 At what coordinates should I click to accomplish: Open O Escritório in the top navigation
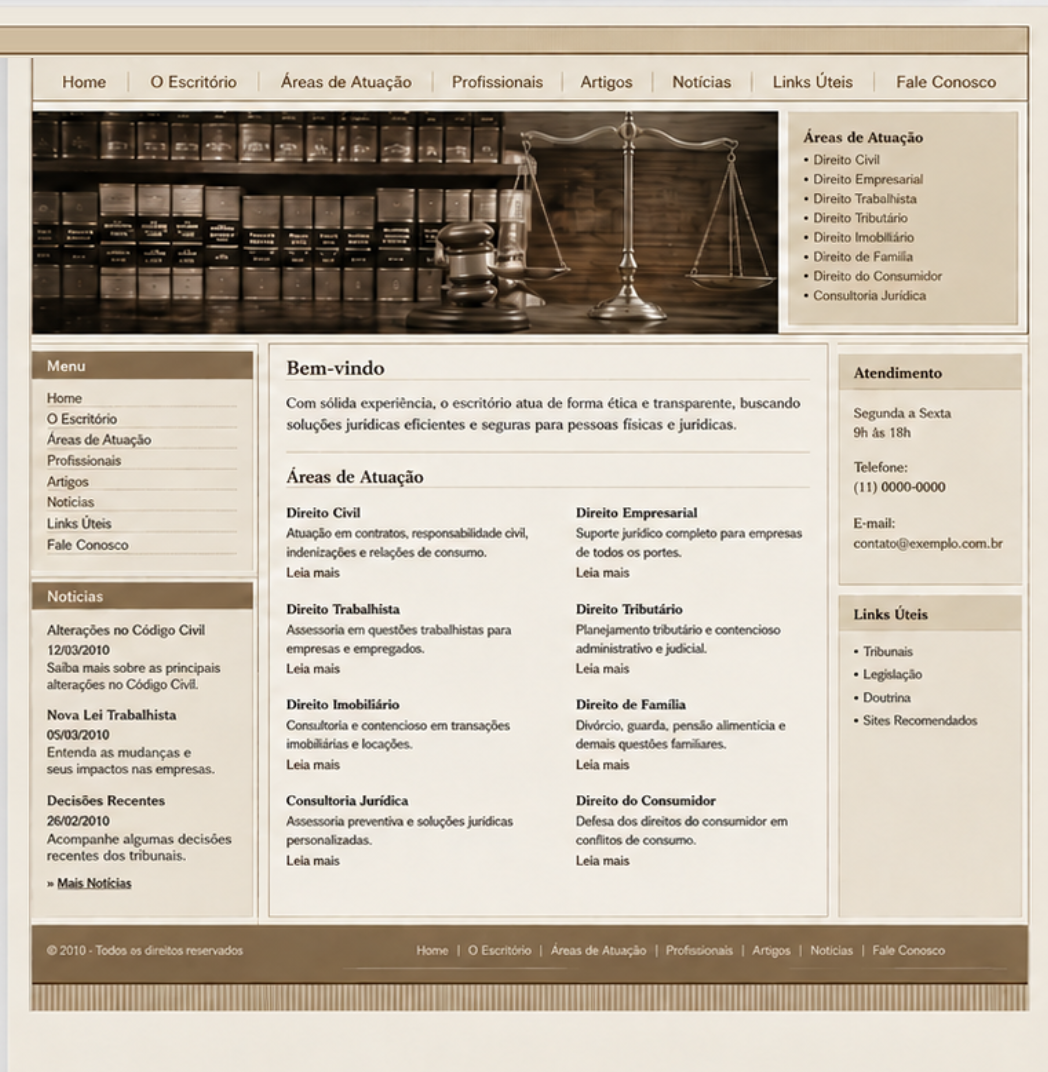[x=193, y=82]
